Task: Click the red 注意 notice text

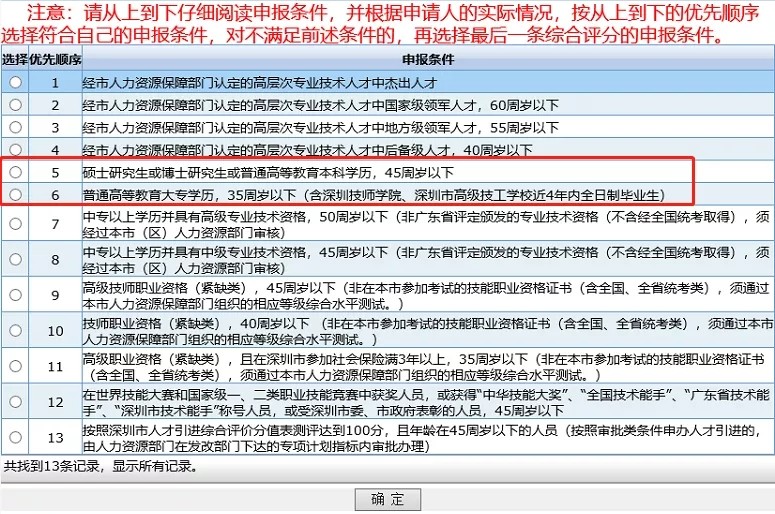Action: (x=381, y=24)
